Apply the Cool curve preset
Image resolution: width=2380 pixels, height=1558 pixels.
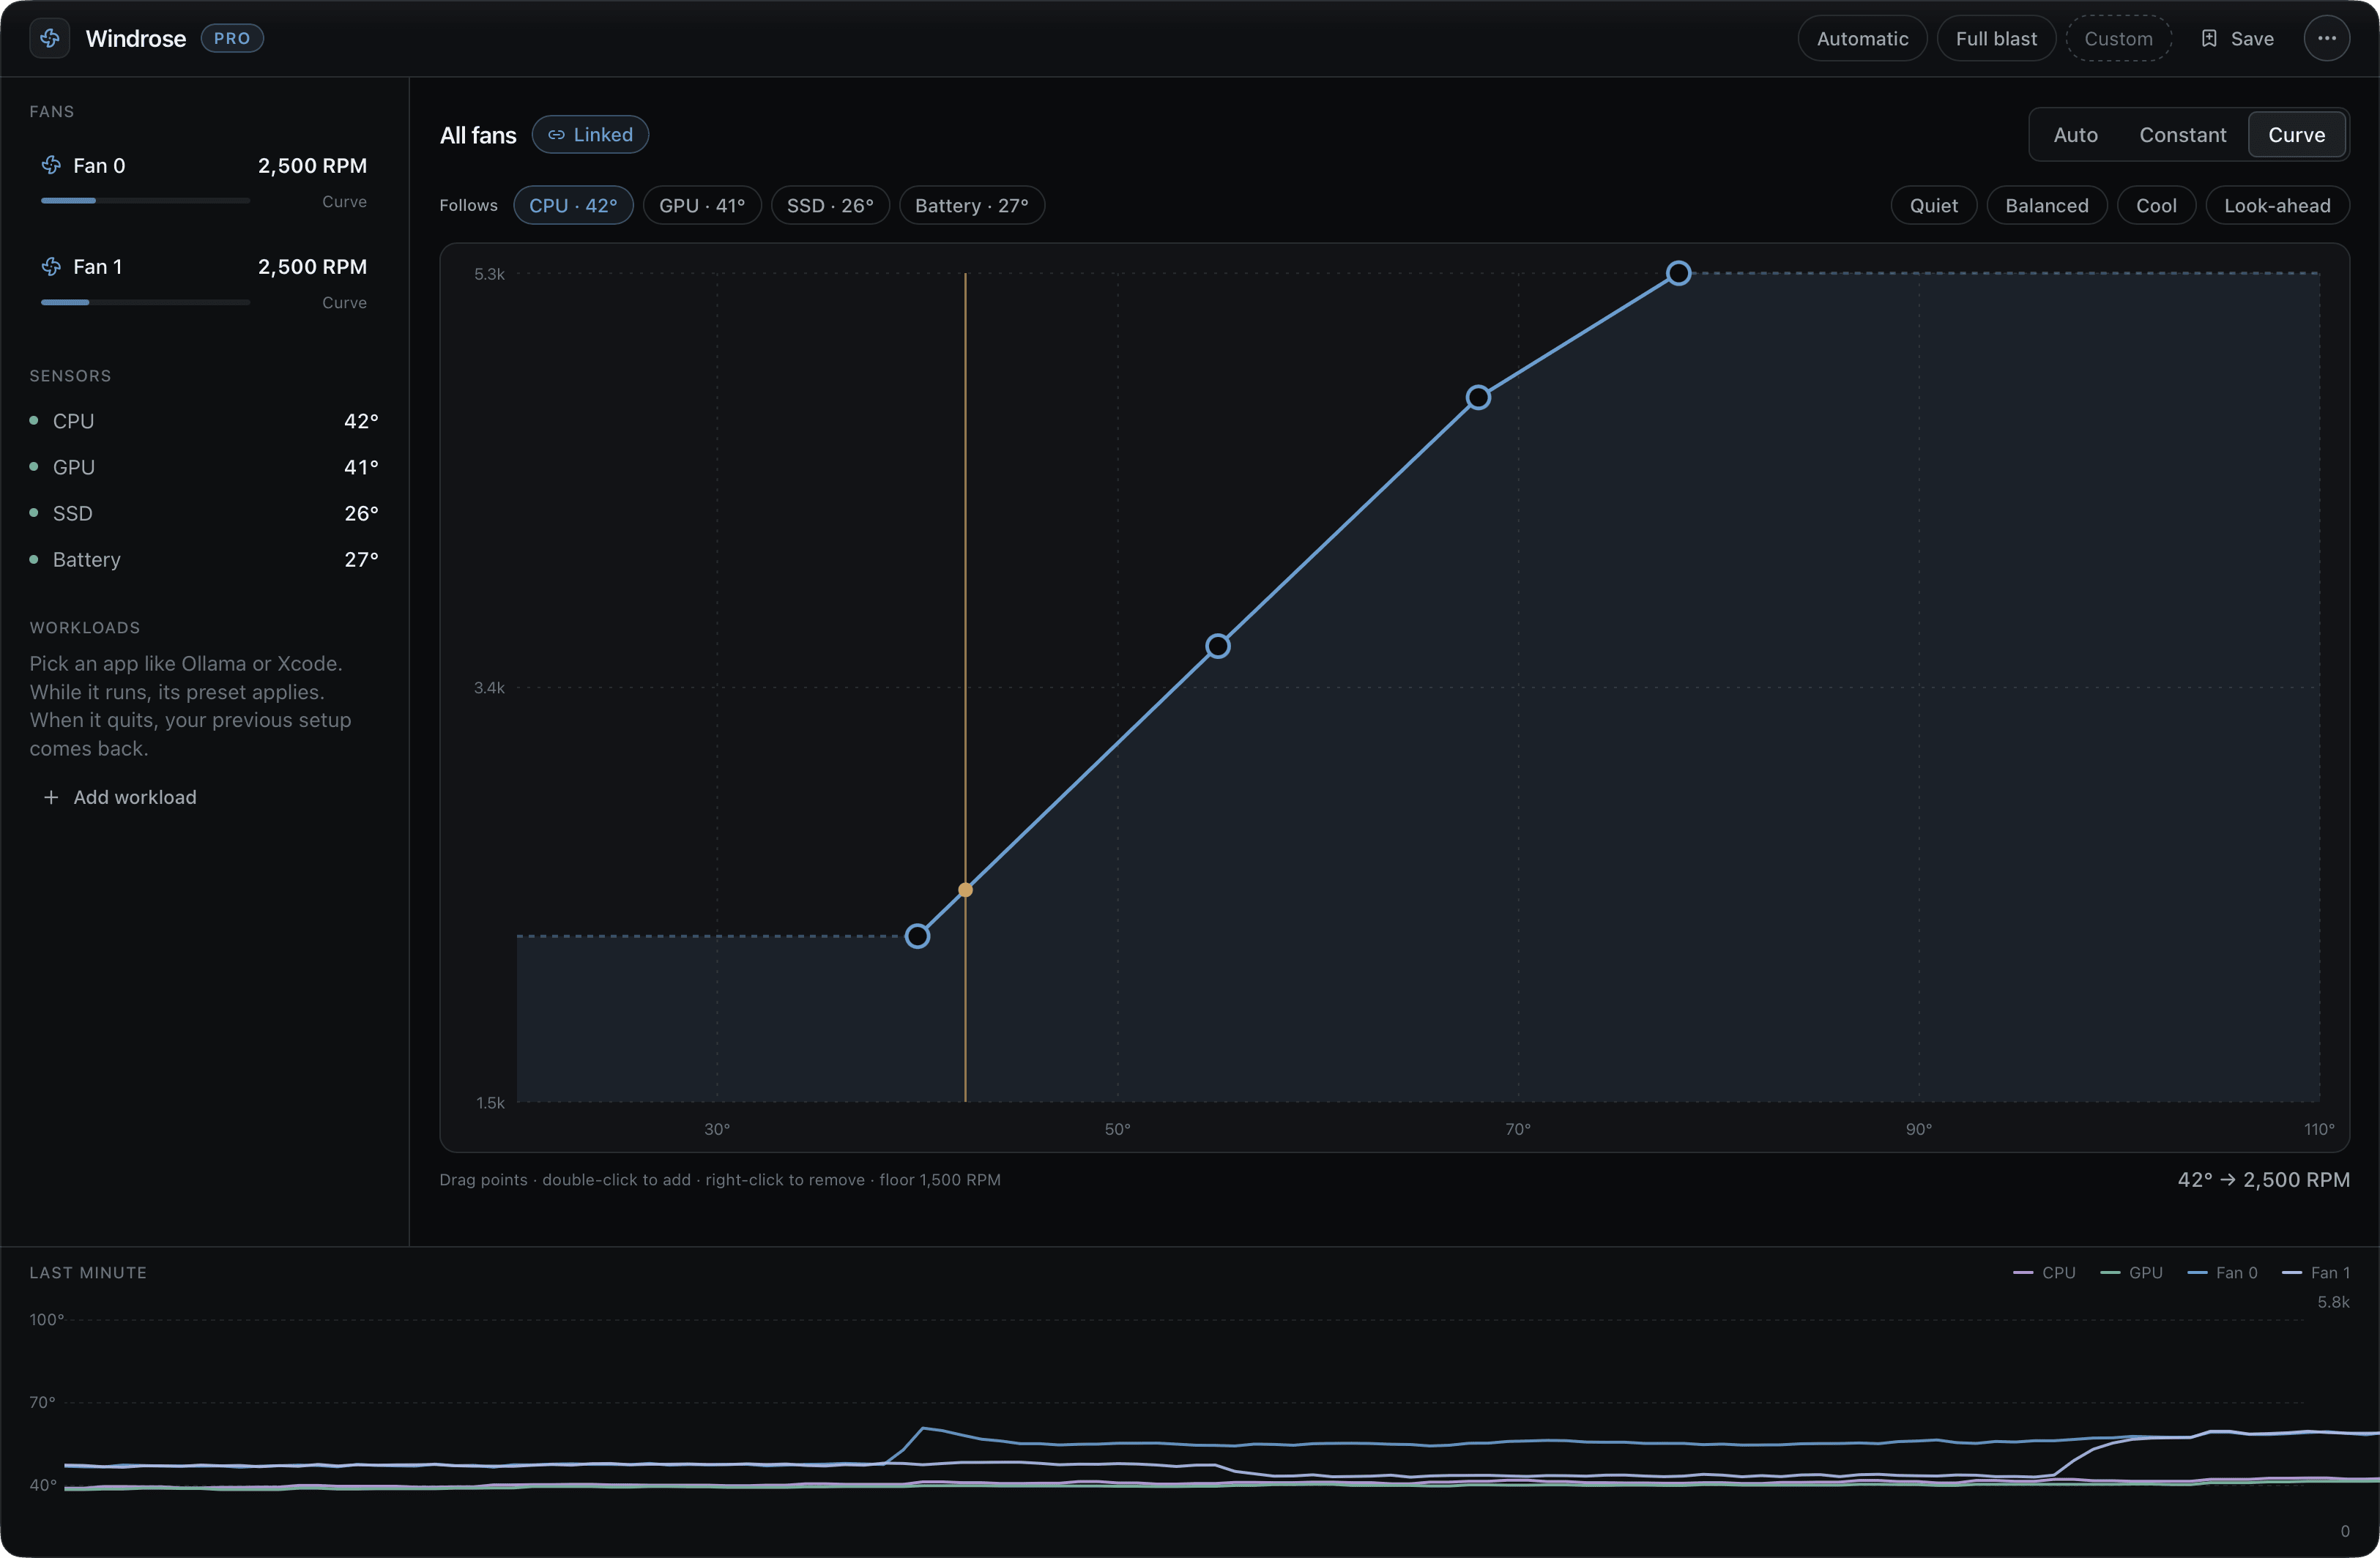point(2156,205)
